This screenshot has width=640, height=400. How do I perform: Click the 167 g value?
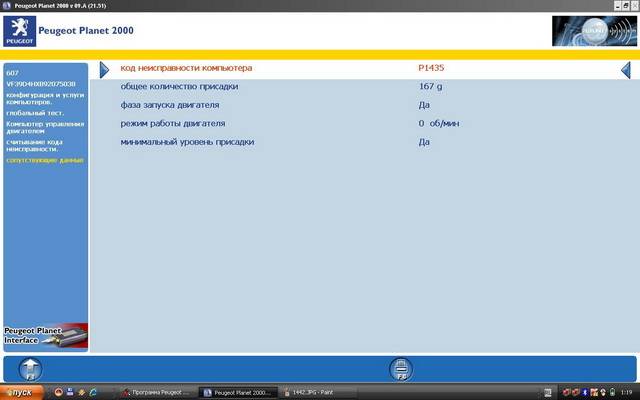click(430, 87)
